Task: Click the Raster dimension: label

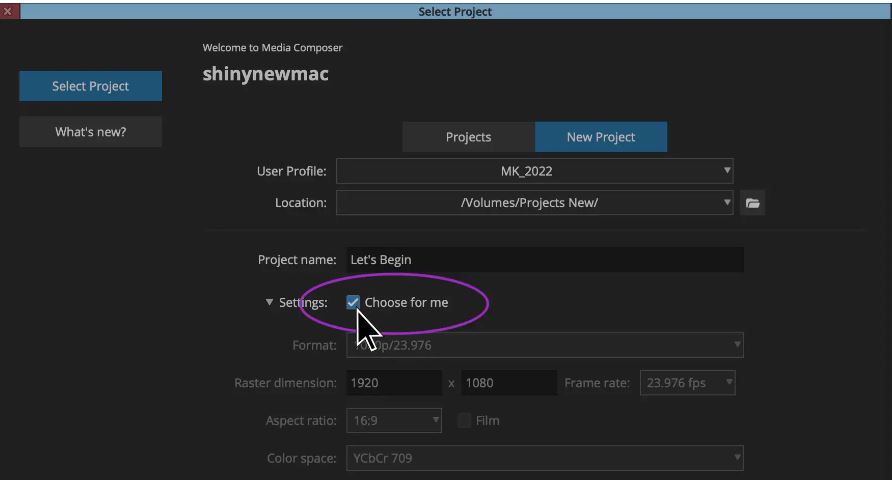Action: (285, 383)
